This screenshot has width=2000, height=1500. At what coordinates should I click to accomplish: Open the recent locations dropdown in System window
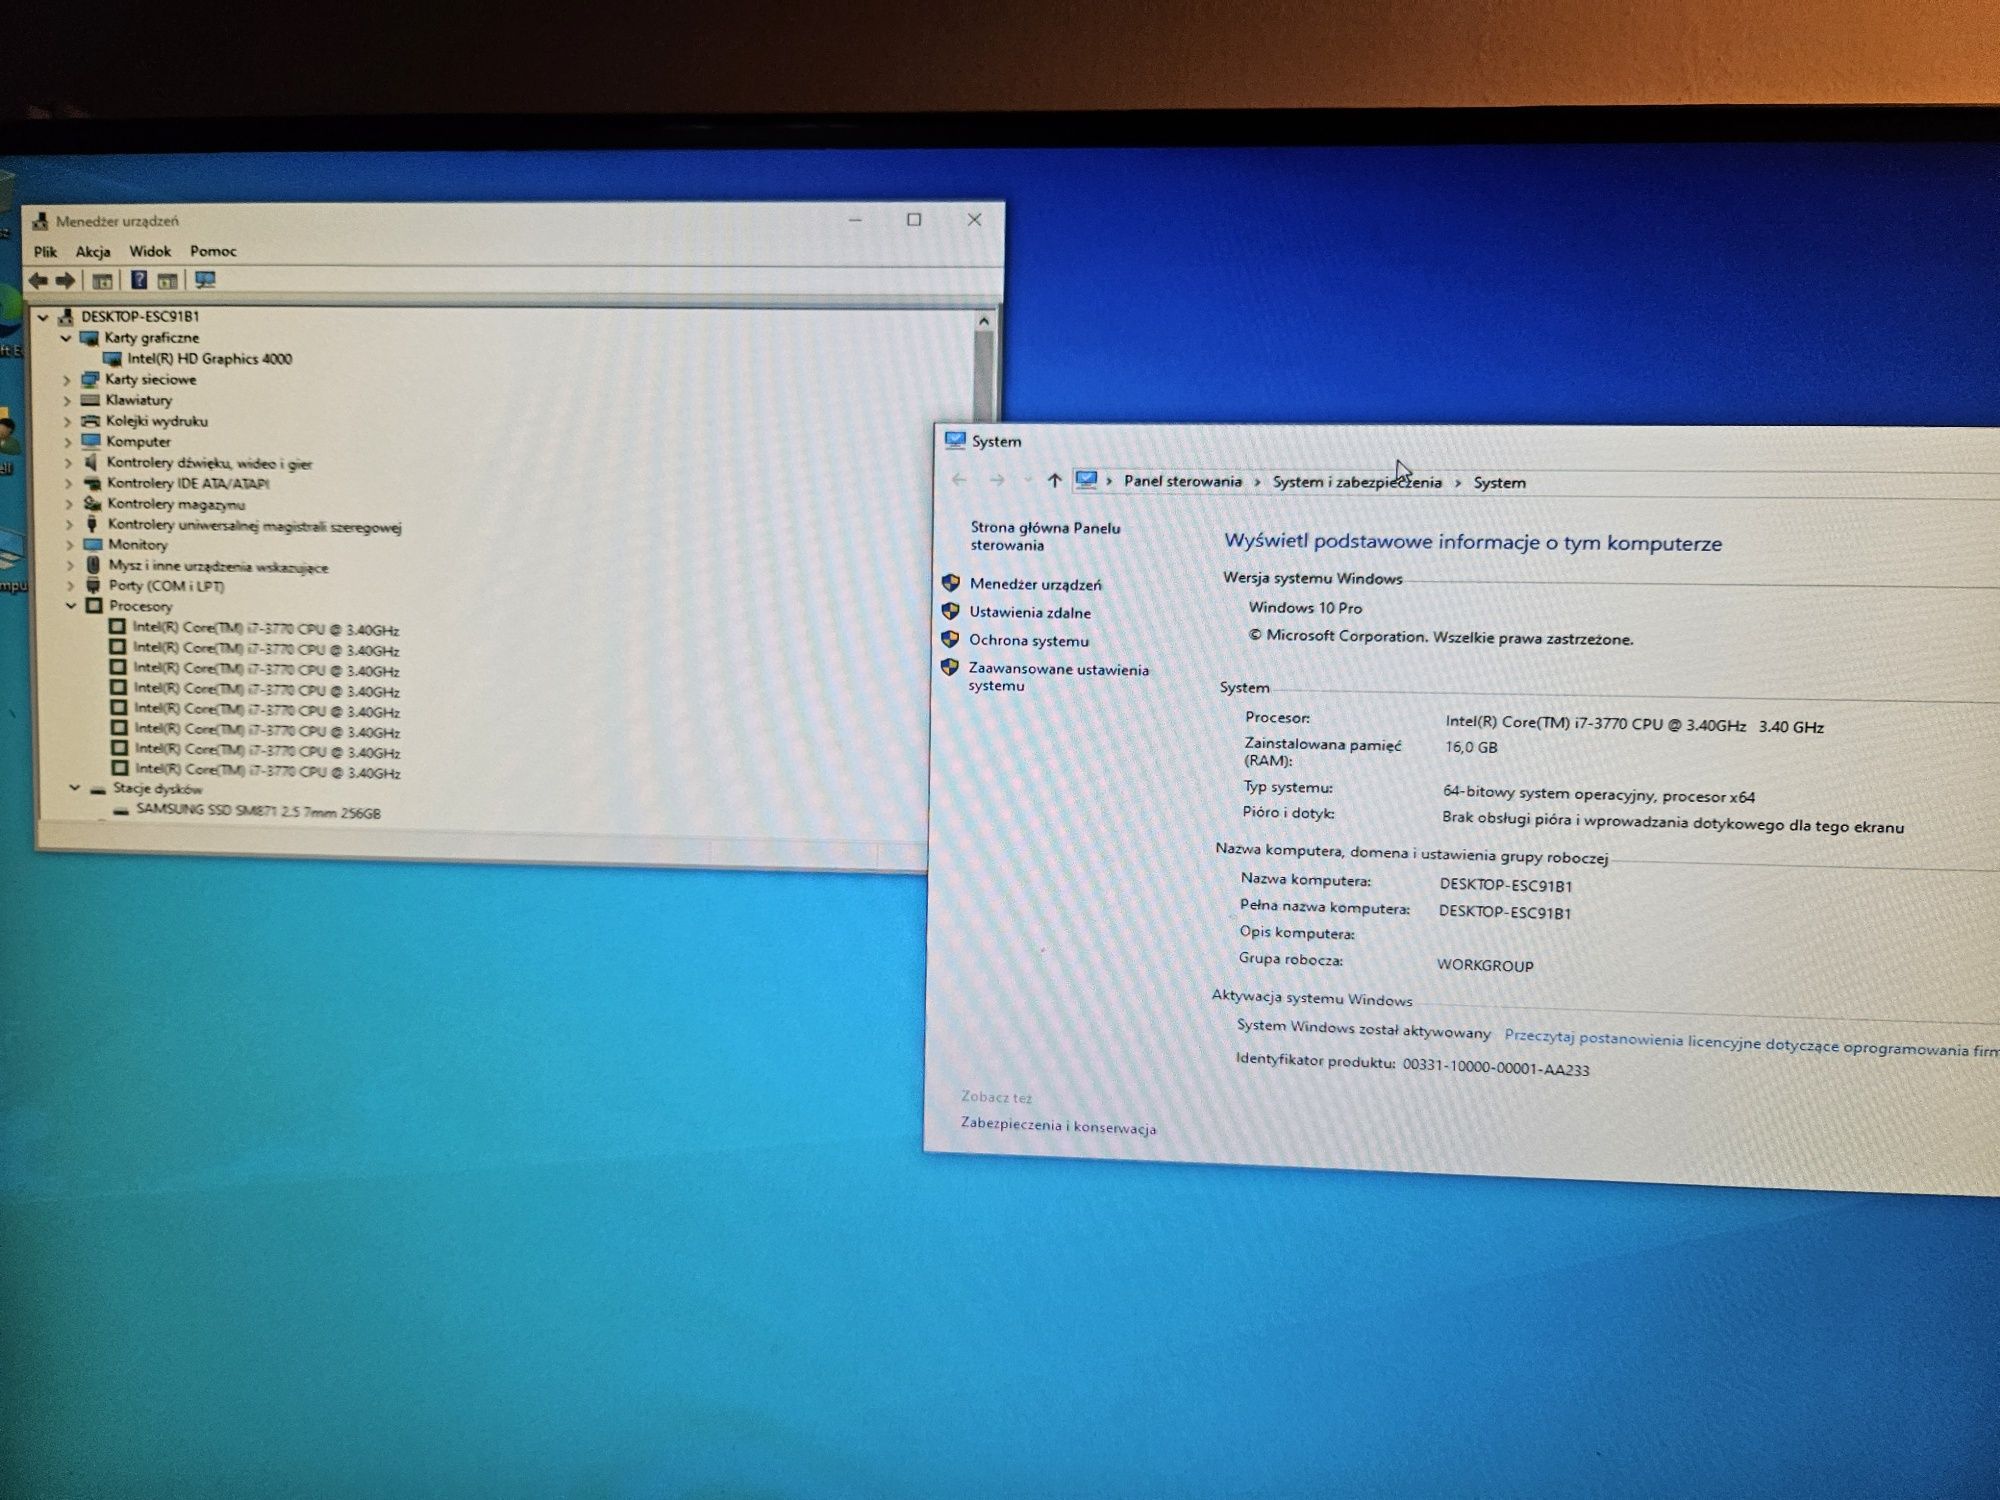click(x=1027, y=481)
